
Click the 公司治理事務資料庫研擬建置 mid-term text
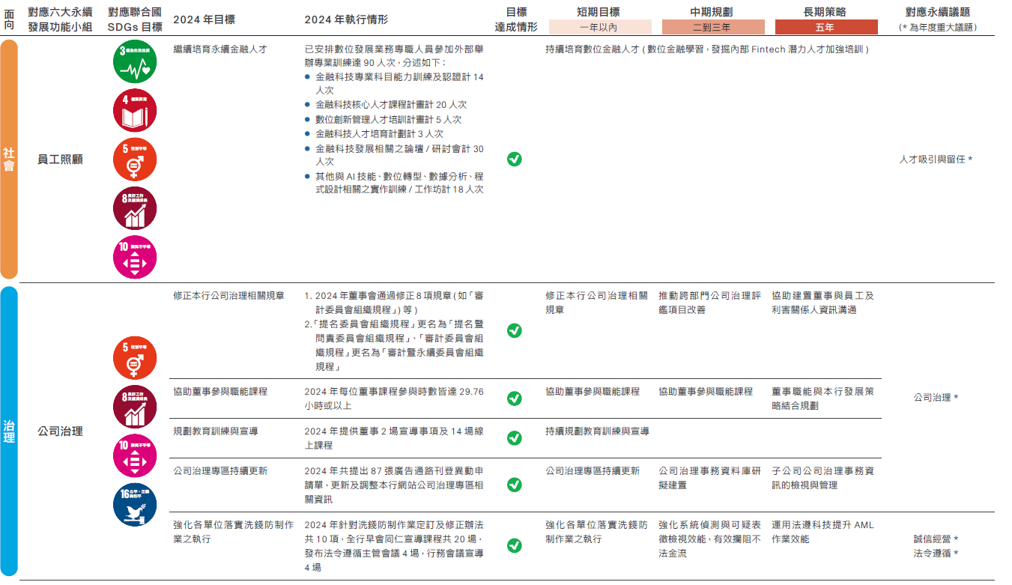[710, 478]
